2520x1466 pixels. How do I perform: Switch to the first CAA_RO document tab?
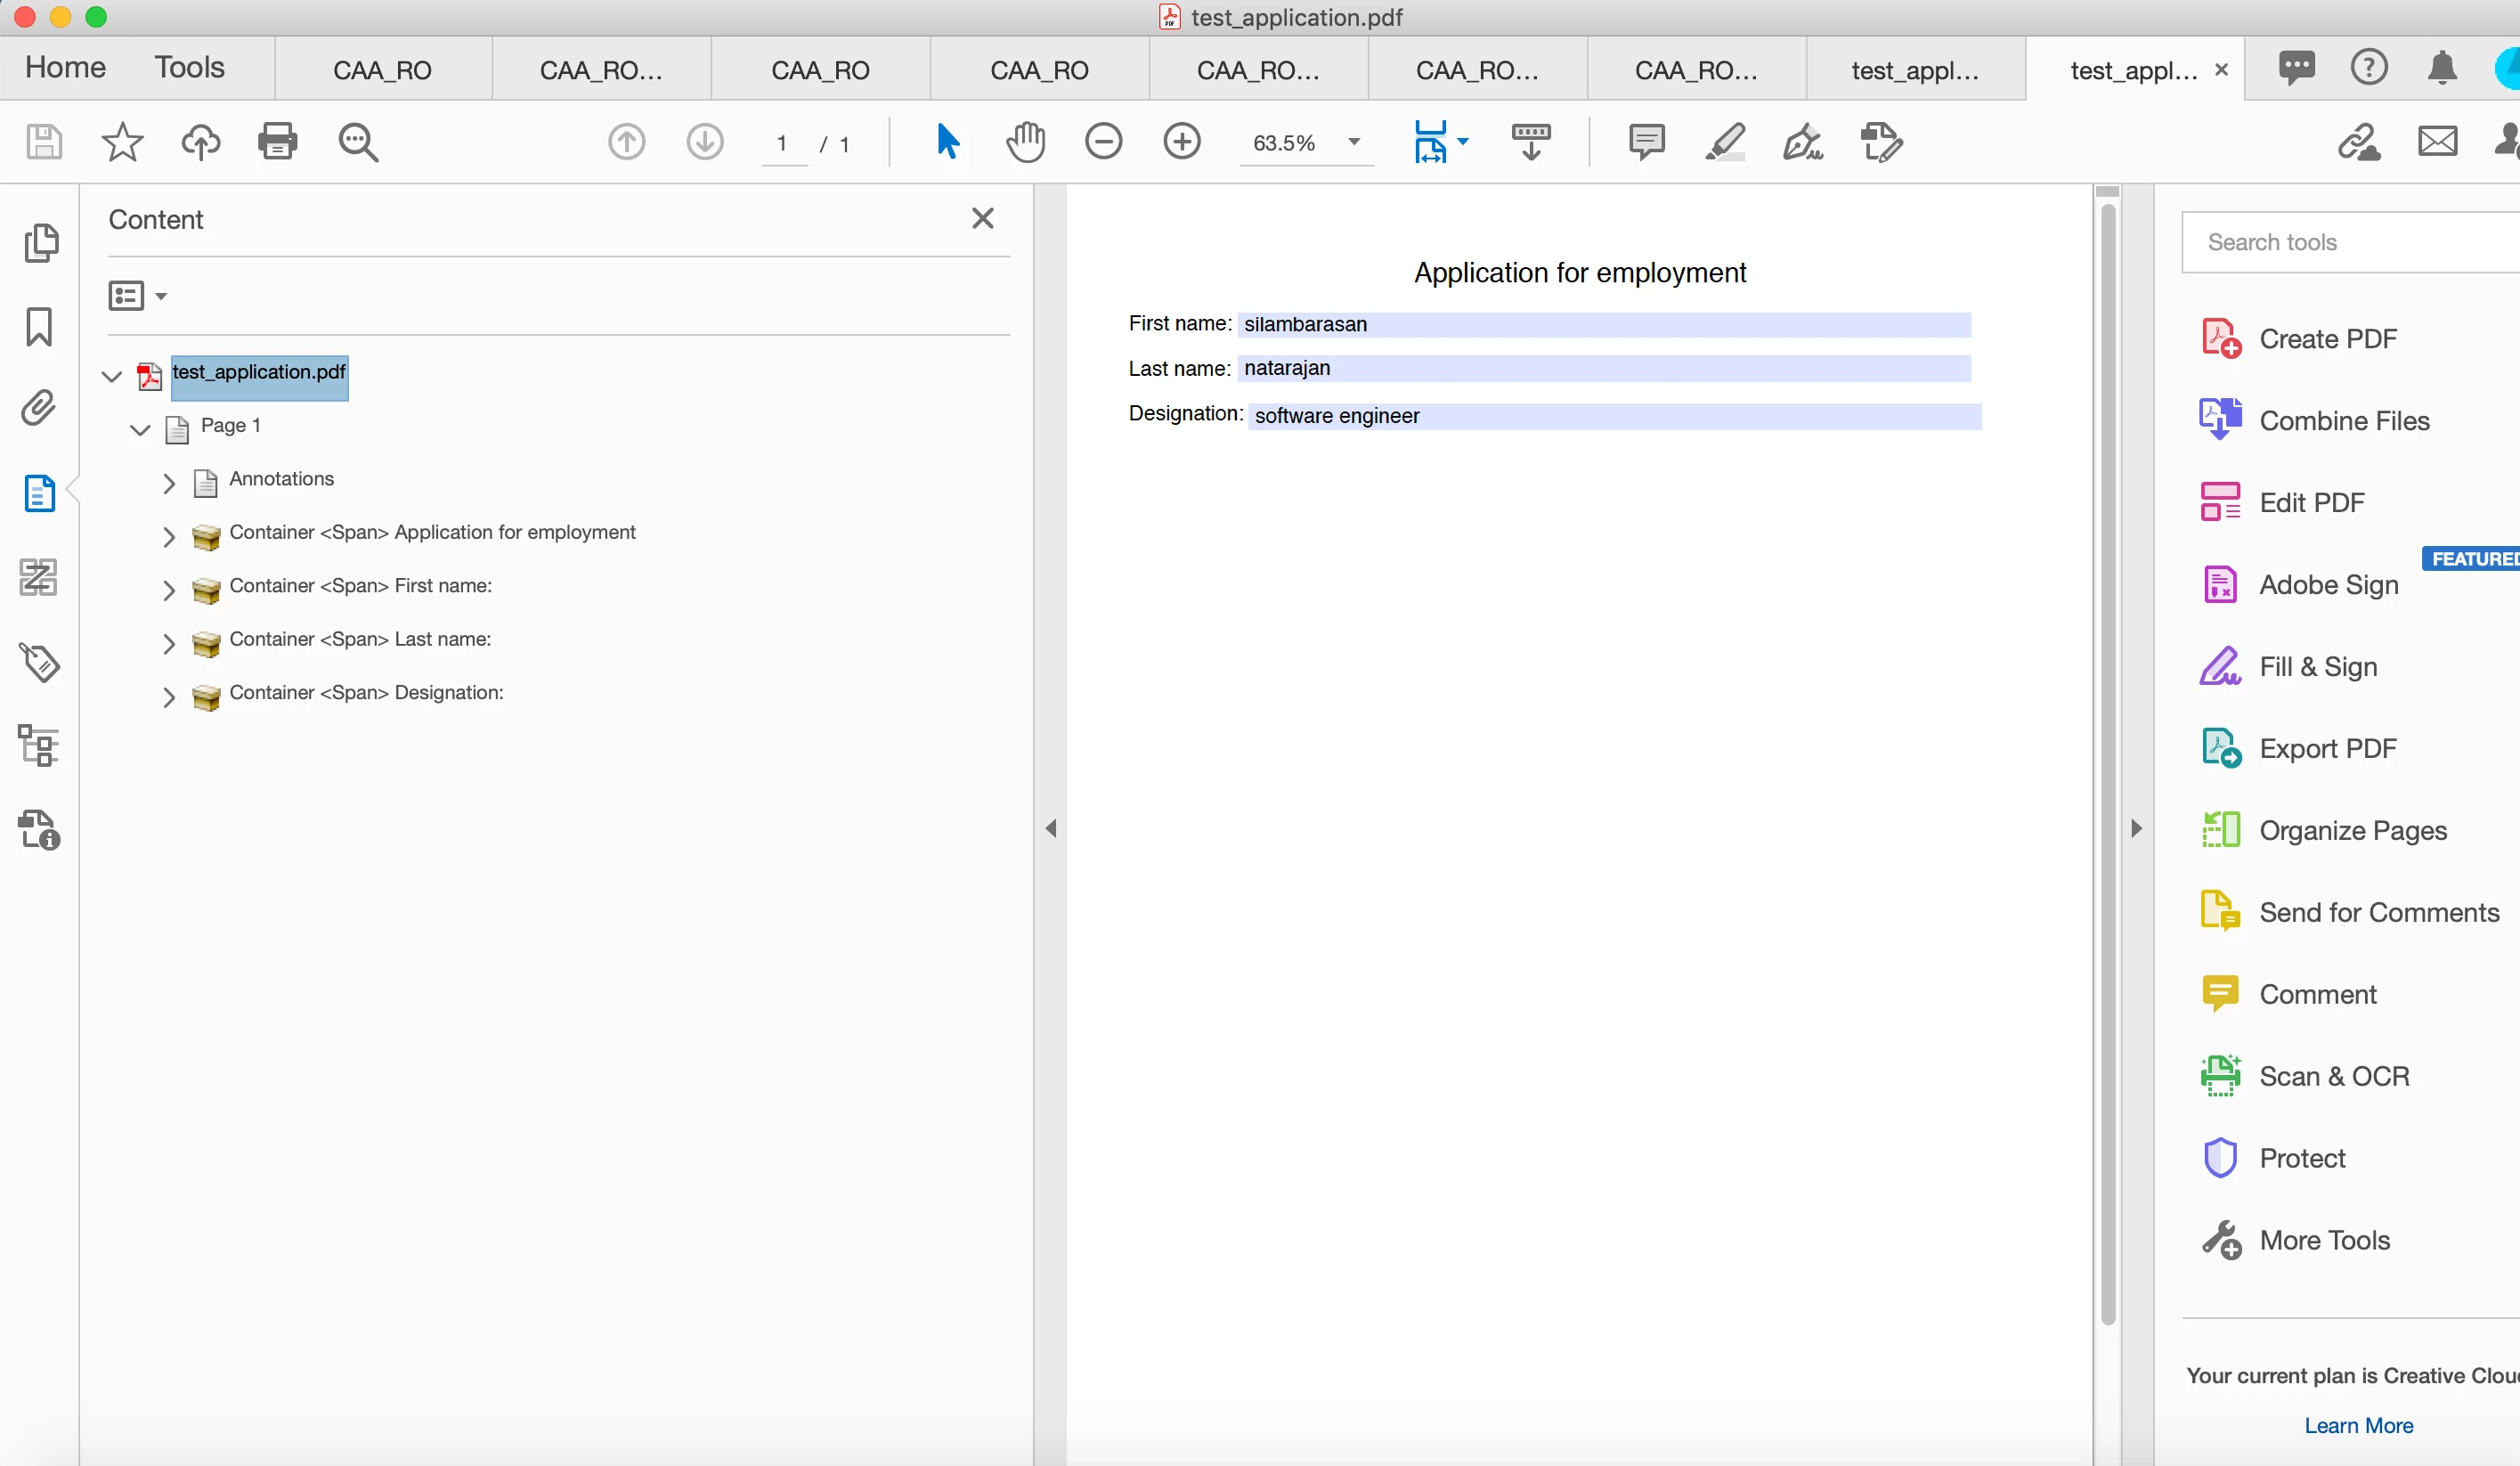pos(382,70)
